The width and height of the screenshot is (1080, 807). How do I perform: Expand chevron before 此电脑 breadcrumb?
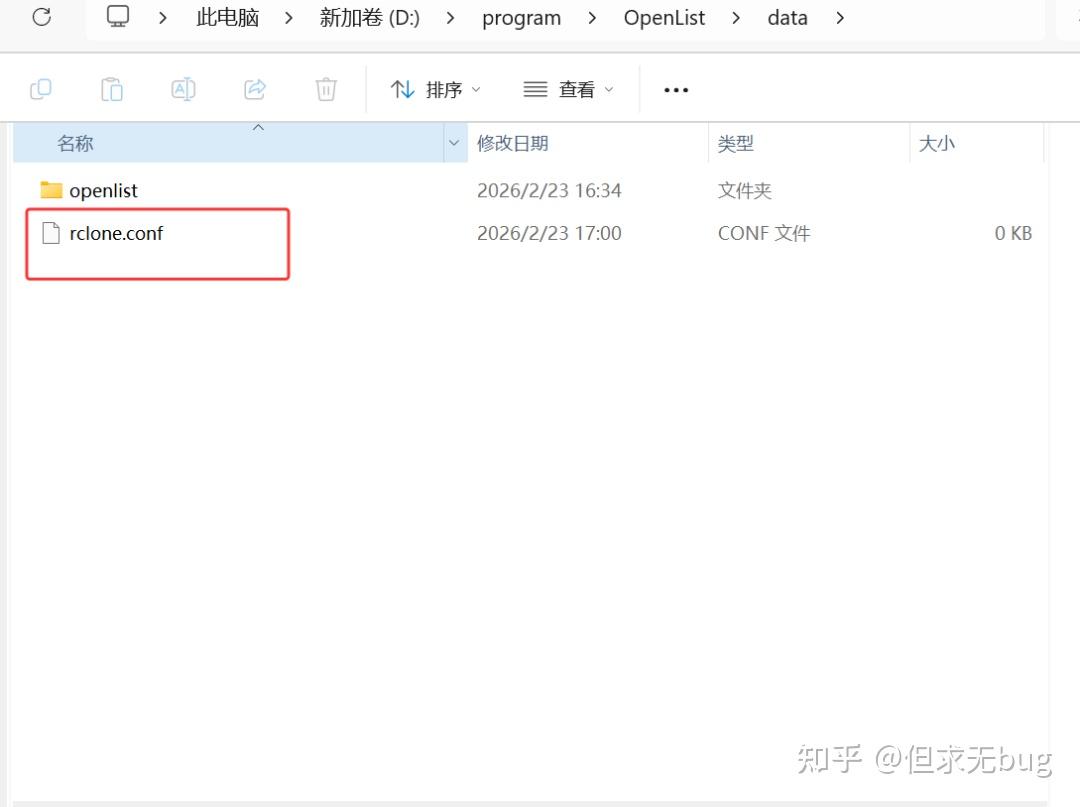pos(163,18)
